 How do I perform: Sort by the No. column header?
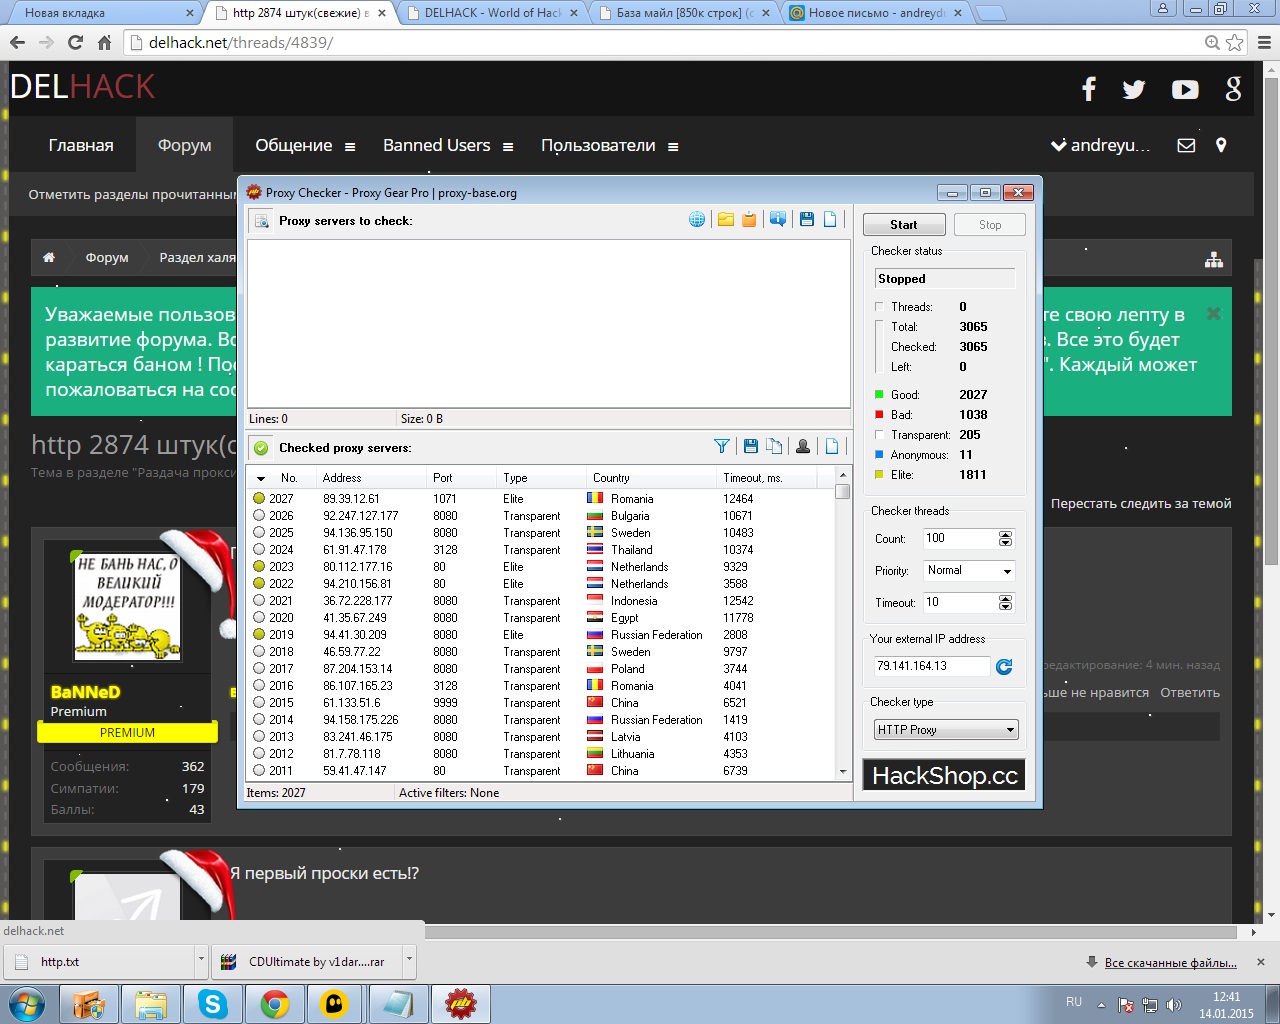click(x=289, y=478)
